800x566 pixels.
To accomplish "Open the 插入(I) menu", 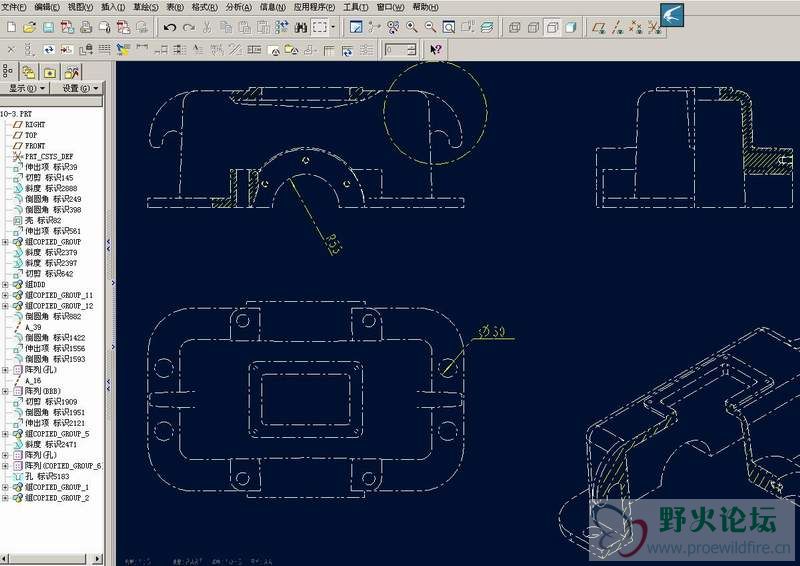I will point(113,7).
